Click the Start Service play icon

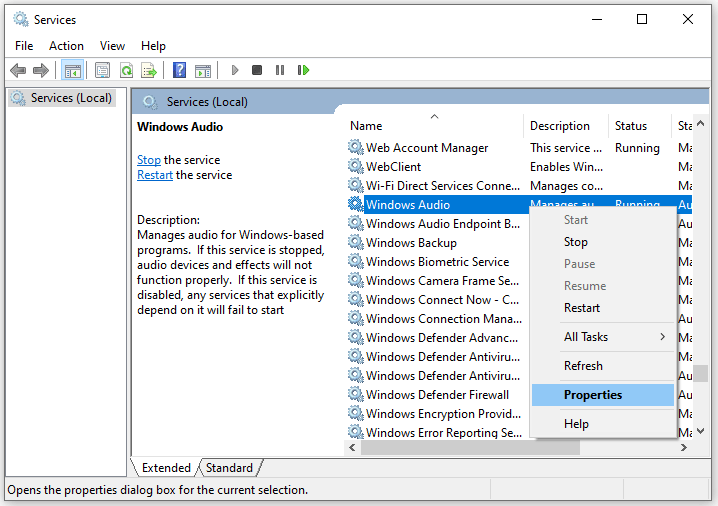click(235, 70)
